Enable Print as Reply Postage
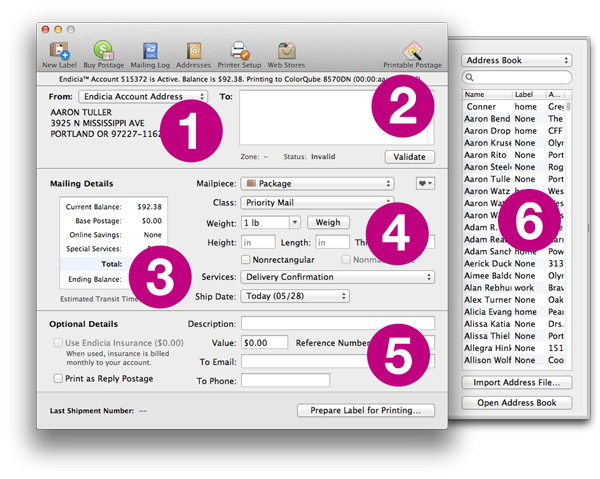Screen dimensions: 600x479 [x=58, y=378]
